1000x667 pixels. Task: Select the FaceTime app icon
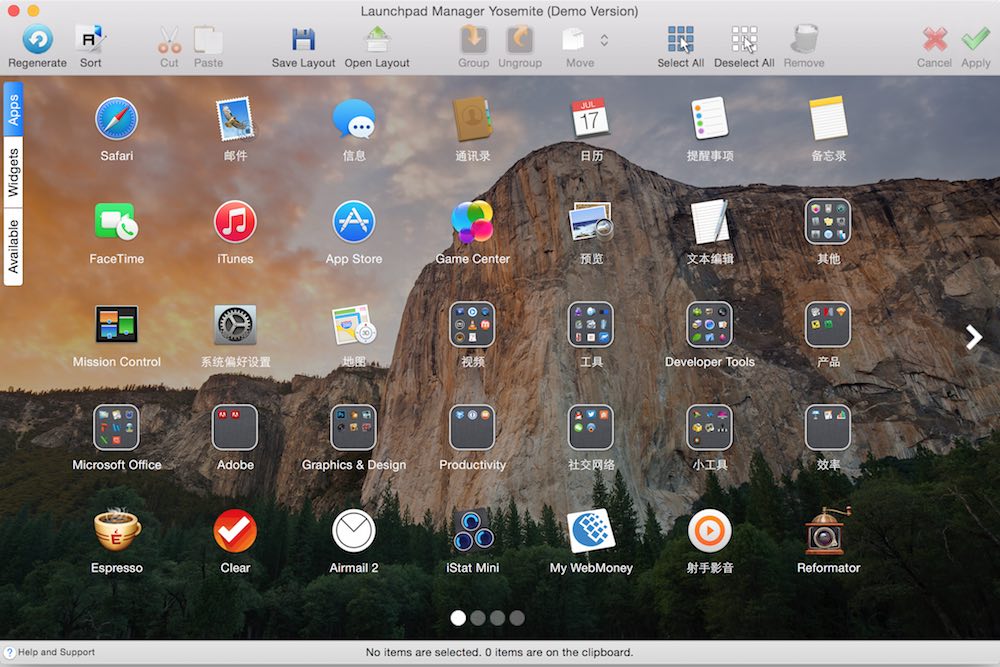117,221
